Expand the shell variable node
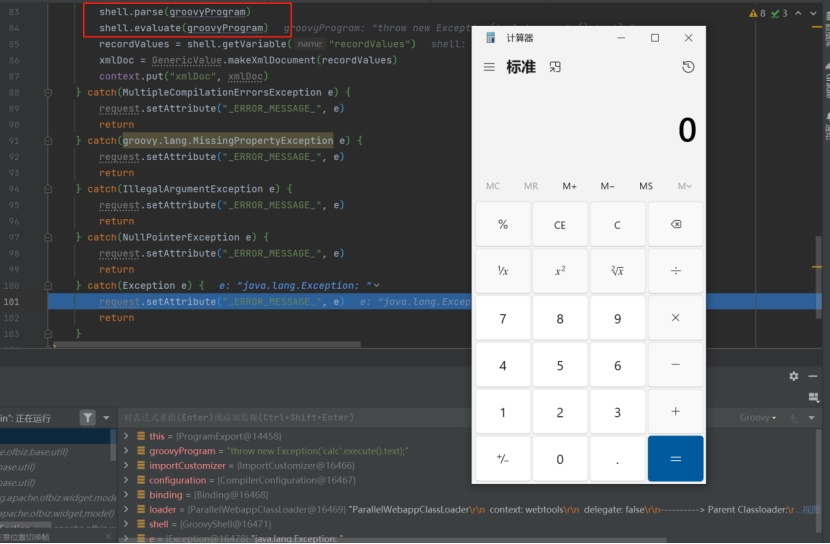The image size is (830, 544). click(126, 524)
